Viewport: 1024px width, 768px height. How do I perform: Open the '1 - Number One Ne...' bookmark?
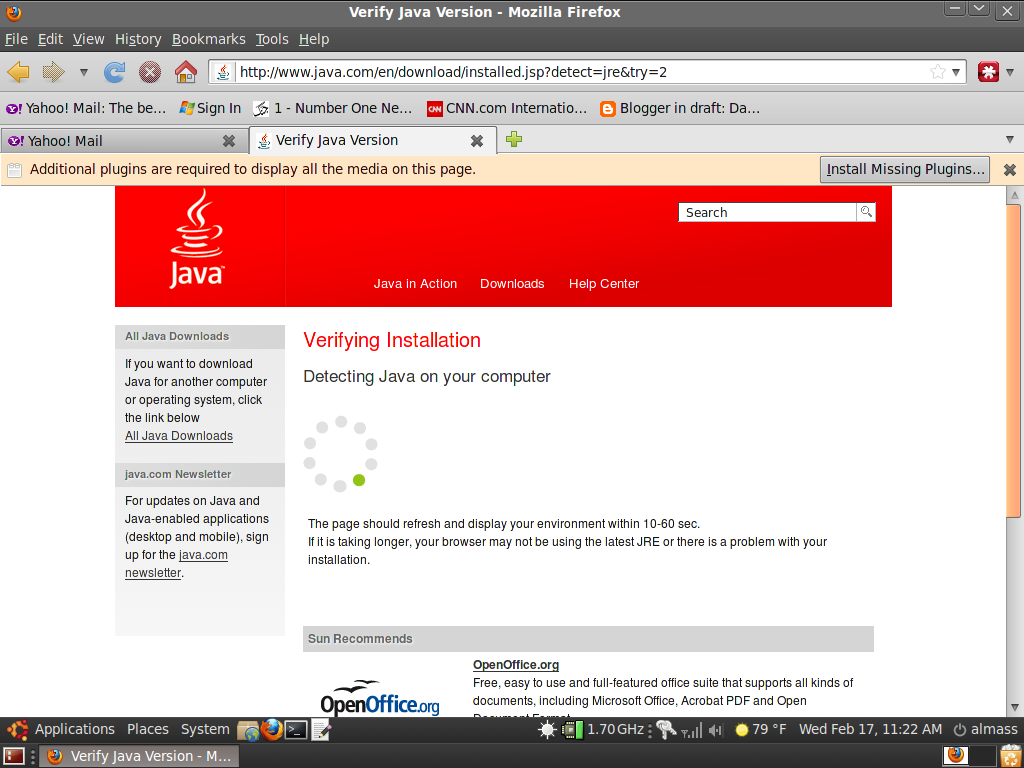tap(333, 108)
